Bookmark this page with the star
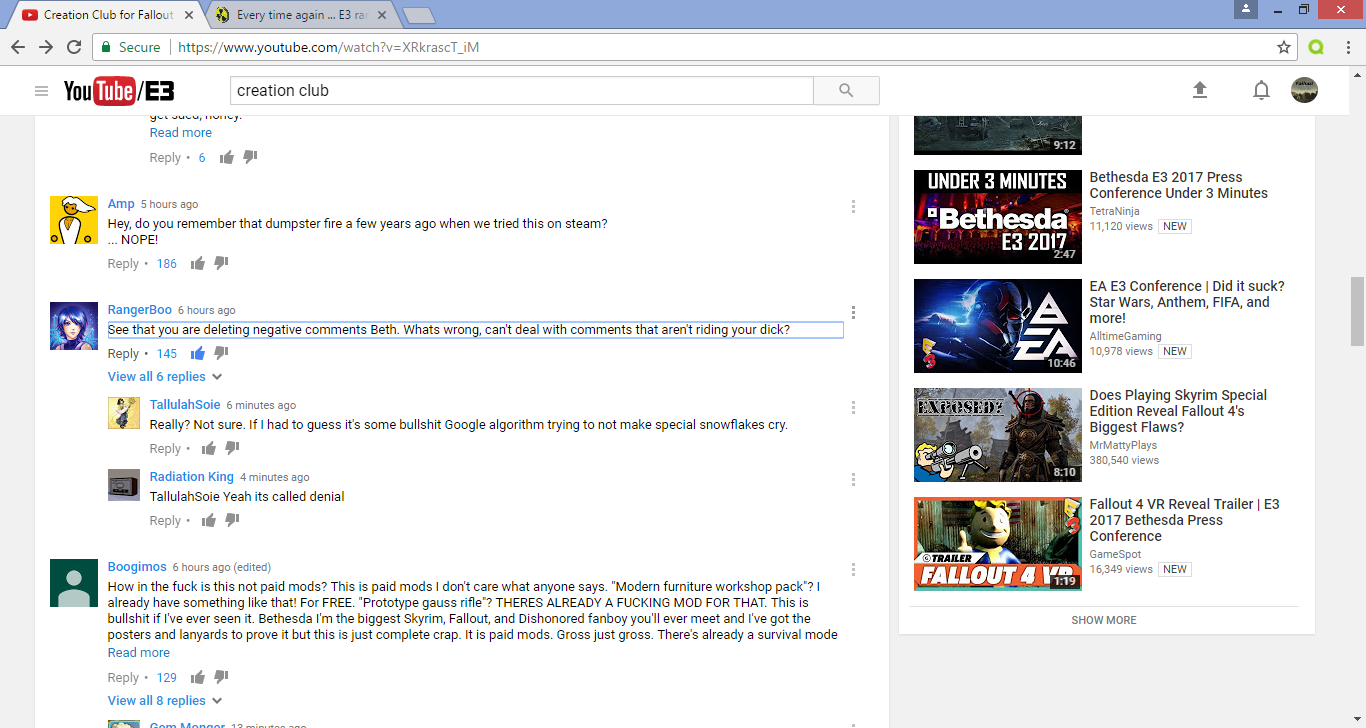The image size is (1366, 728). tap(1284, 47)
